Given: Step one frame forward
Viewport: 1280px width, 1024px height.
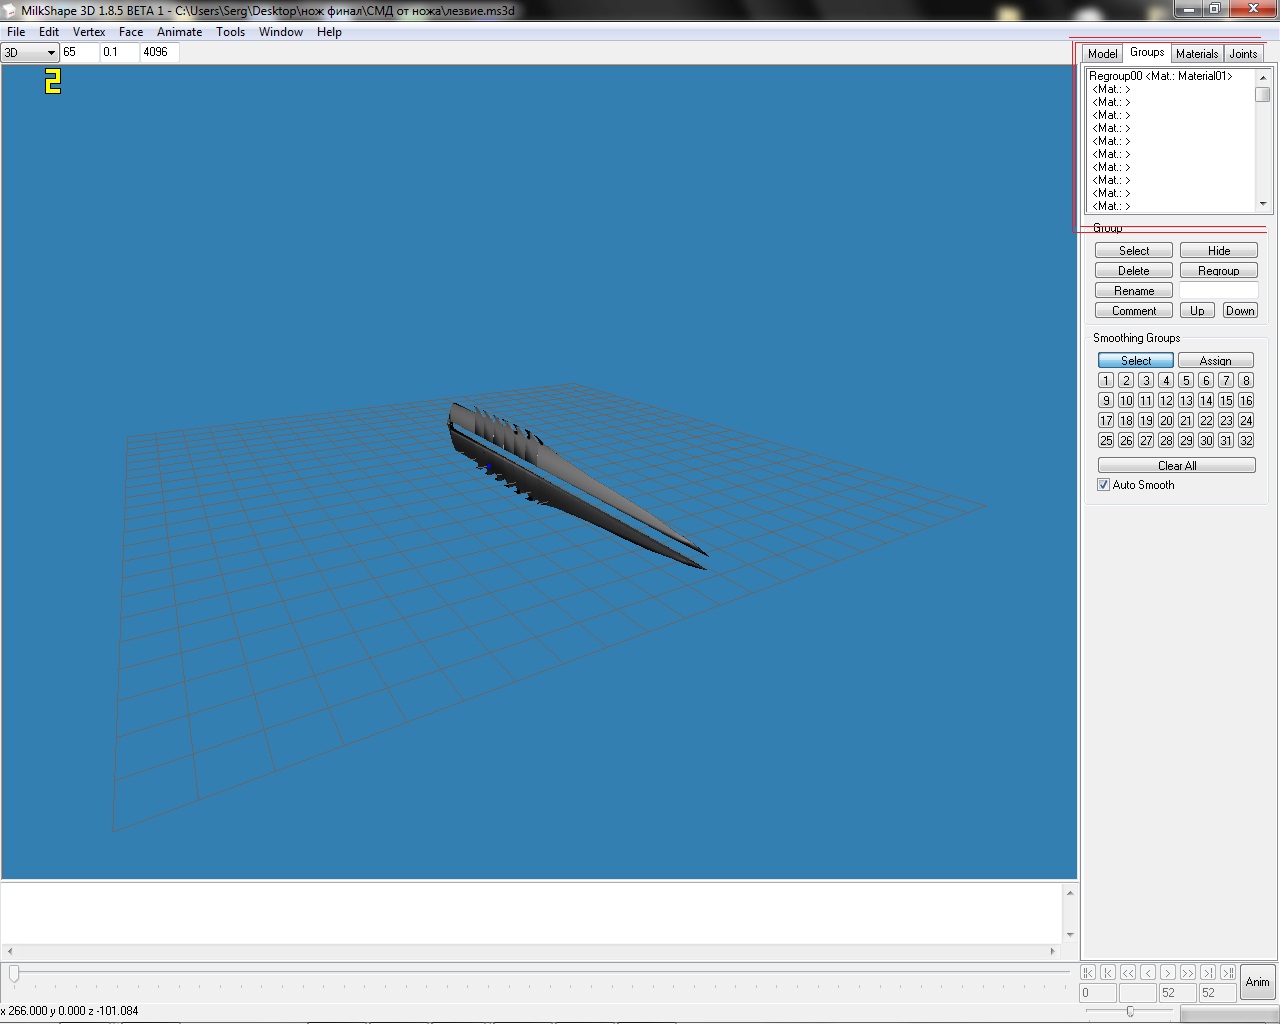Looking at the screenshot, I should tap(1167, 972).
